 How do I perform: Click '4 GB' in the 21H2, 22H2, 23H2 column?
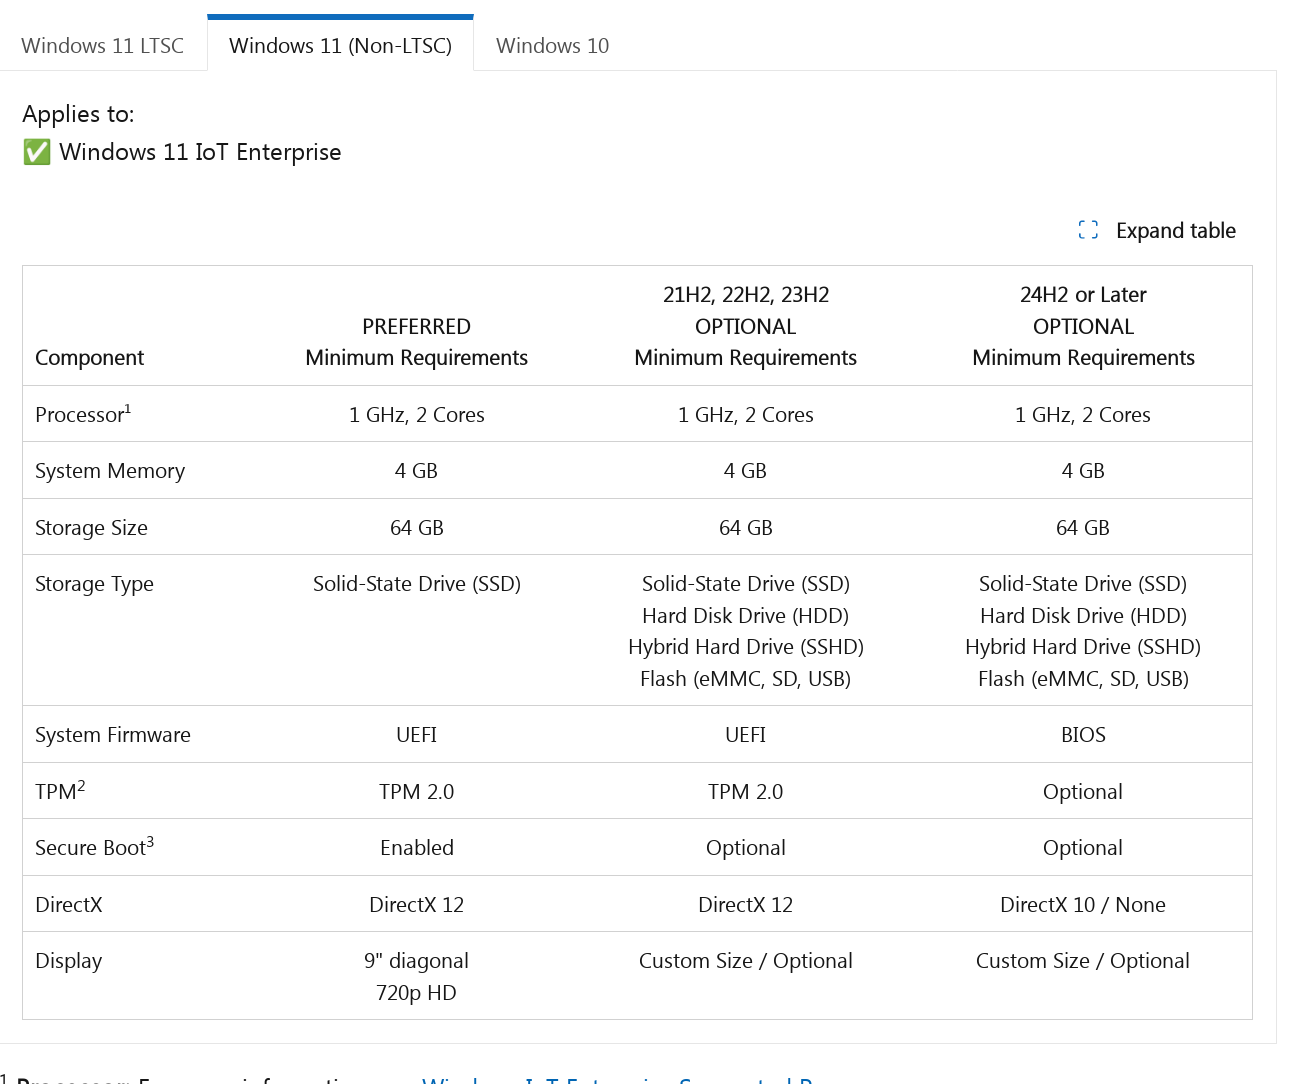tap(746, 471)
